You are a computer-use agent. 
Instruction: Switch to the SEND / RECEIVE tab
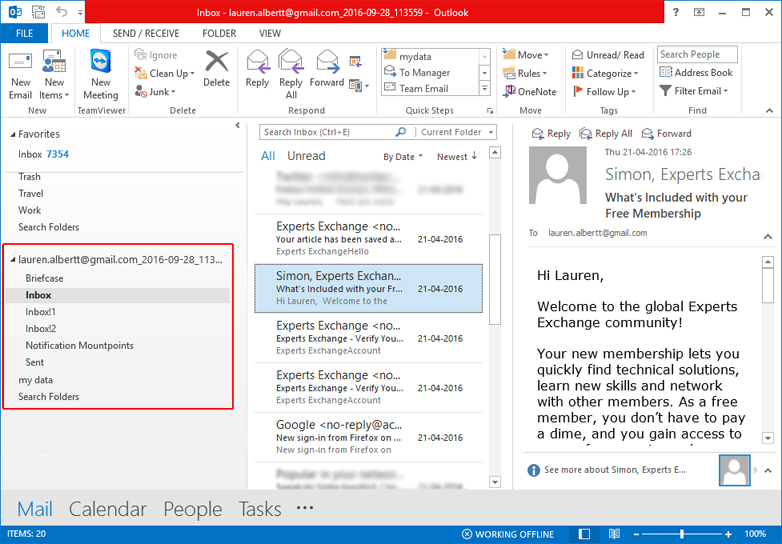click(x=146, y=33)
